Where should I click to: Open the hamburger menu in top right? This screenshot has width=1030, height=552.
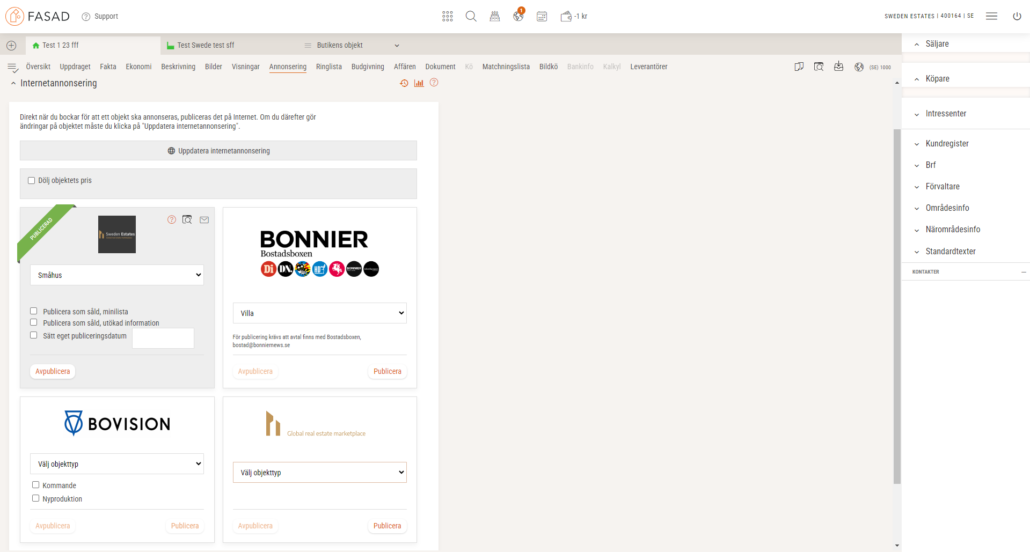[991, 16]
